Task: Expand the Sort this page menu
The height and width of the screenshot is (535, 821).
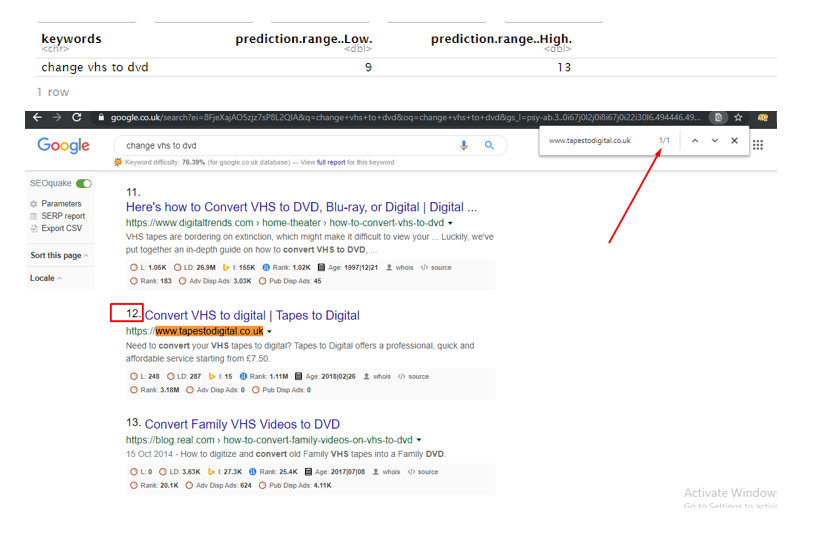Action: point(59,255)
